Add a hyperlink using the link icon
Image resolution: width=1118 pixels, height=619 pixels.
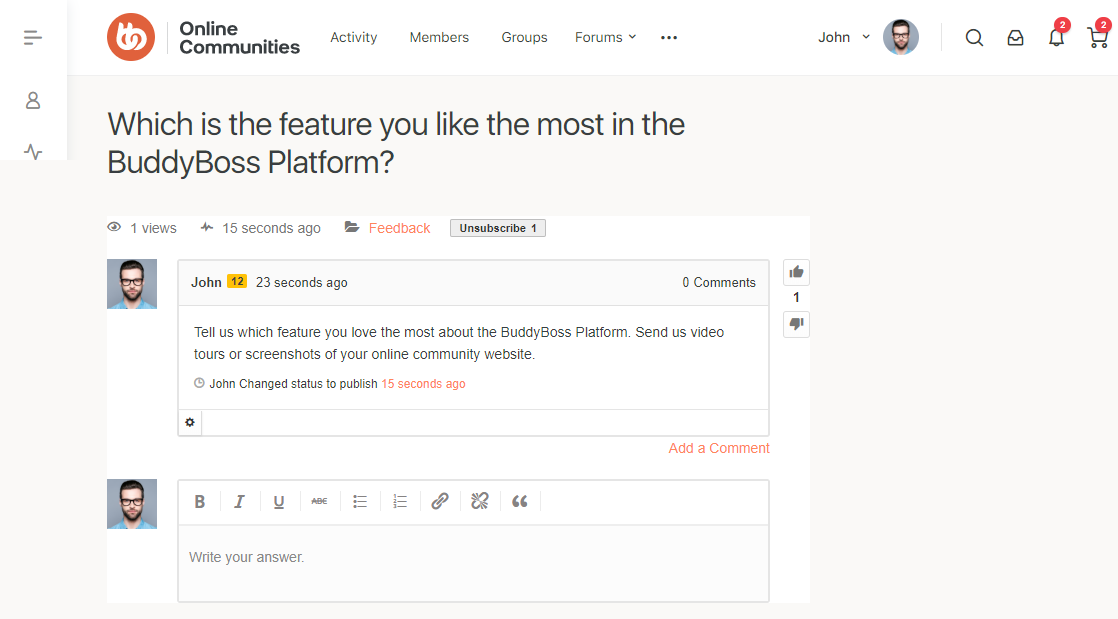tap(440, 500)
